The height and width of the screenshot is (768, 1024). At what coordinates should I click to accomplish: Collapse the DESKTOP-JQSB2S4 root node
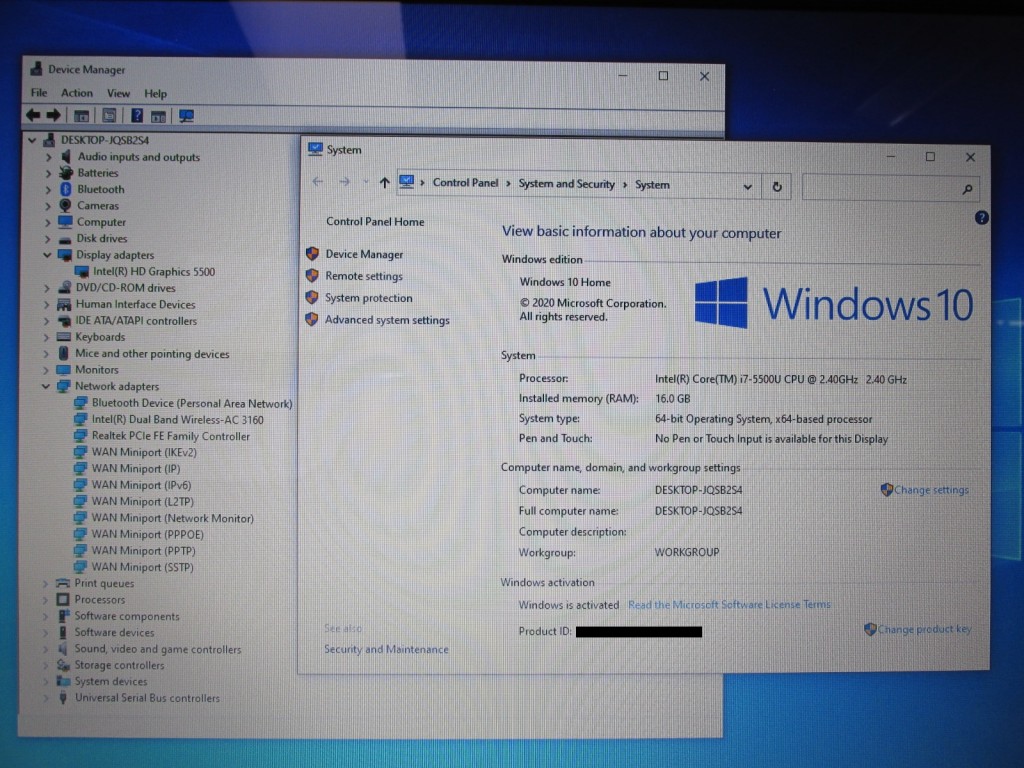[32, 140]
